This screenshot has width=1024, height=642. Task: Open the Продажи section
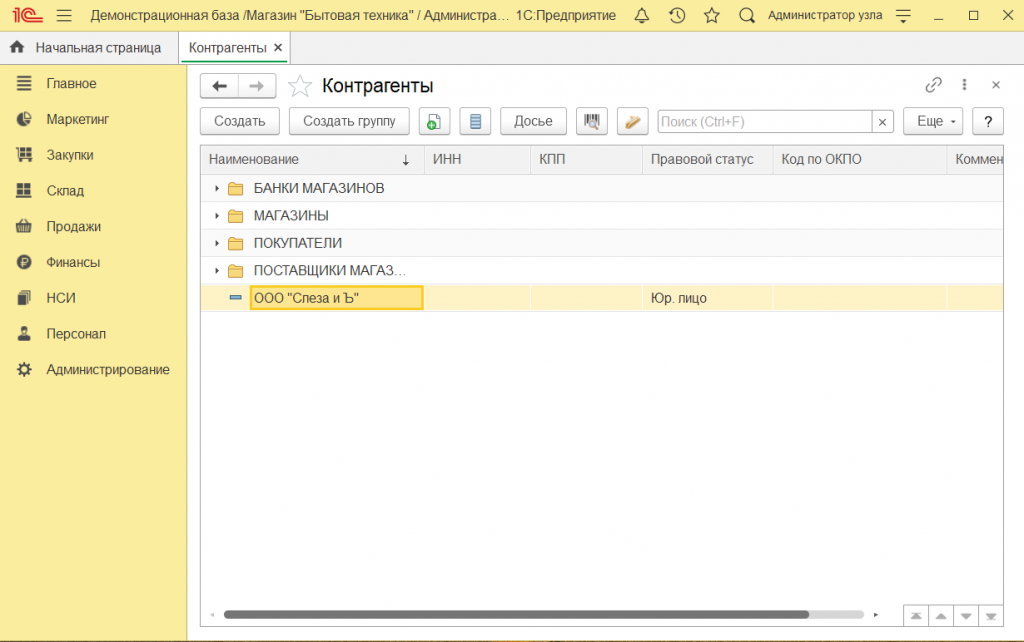(x=73, y=227)
